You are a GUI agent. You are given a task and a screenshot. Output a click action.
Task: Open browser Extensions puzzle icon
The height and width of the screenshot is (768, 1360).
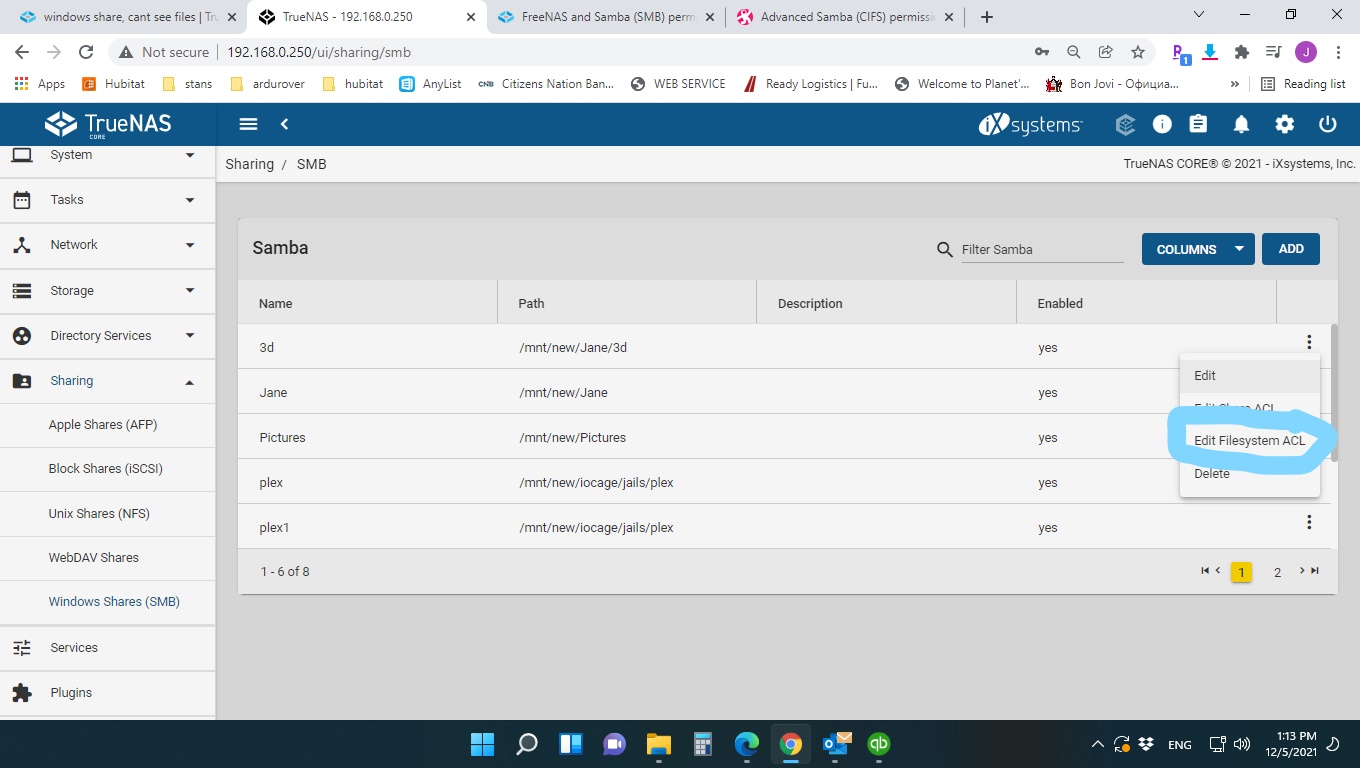[1242, 52]
